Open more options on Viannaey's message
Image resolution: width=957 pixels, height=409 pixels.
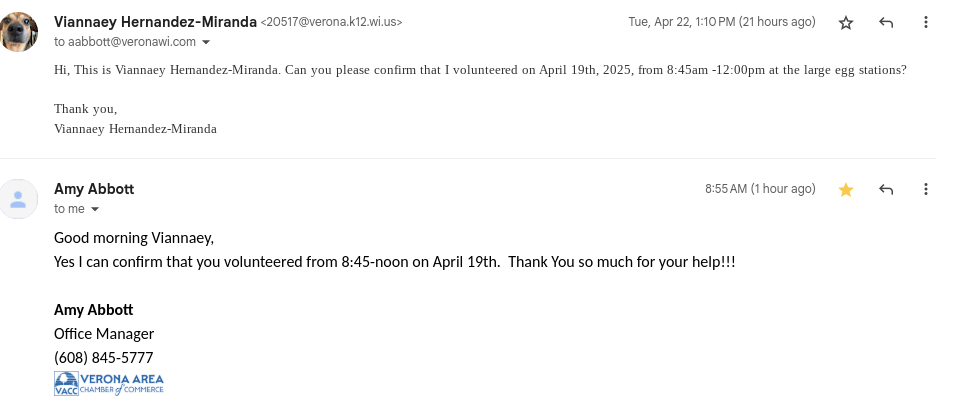[x=926, y=22]
